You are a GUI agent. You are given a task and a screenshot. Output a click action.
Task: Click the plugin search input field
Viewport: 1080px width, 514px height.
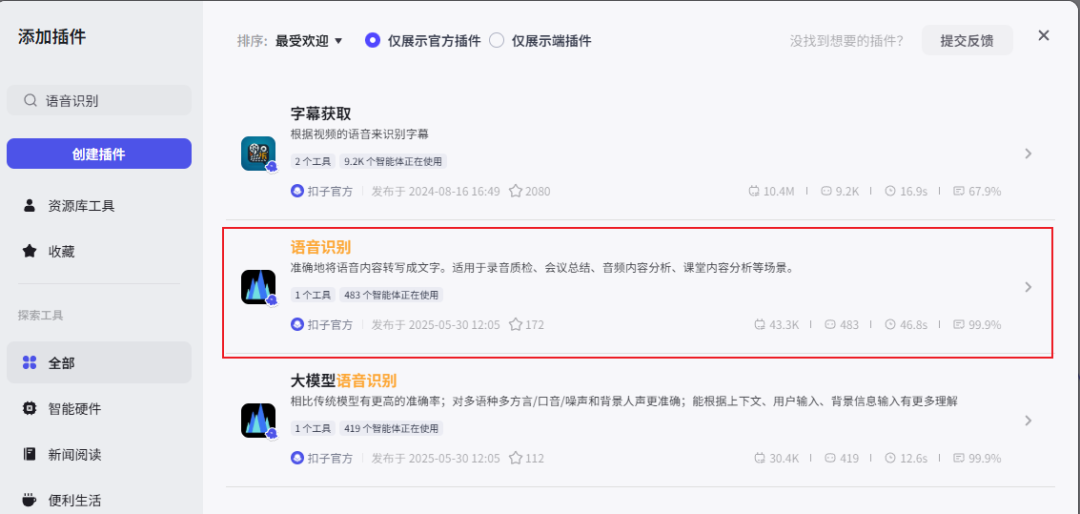[110, 100]
